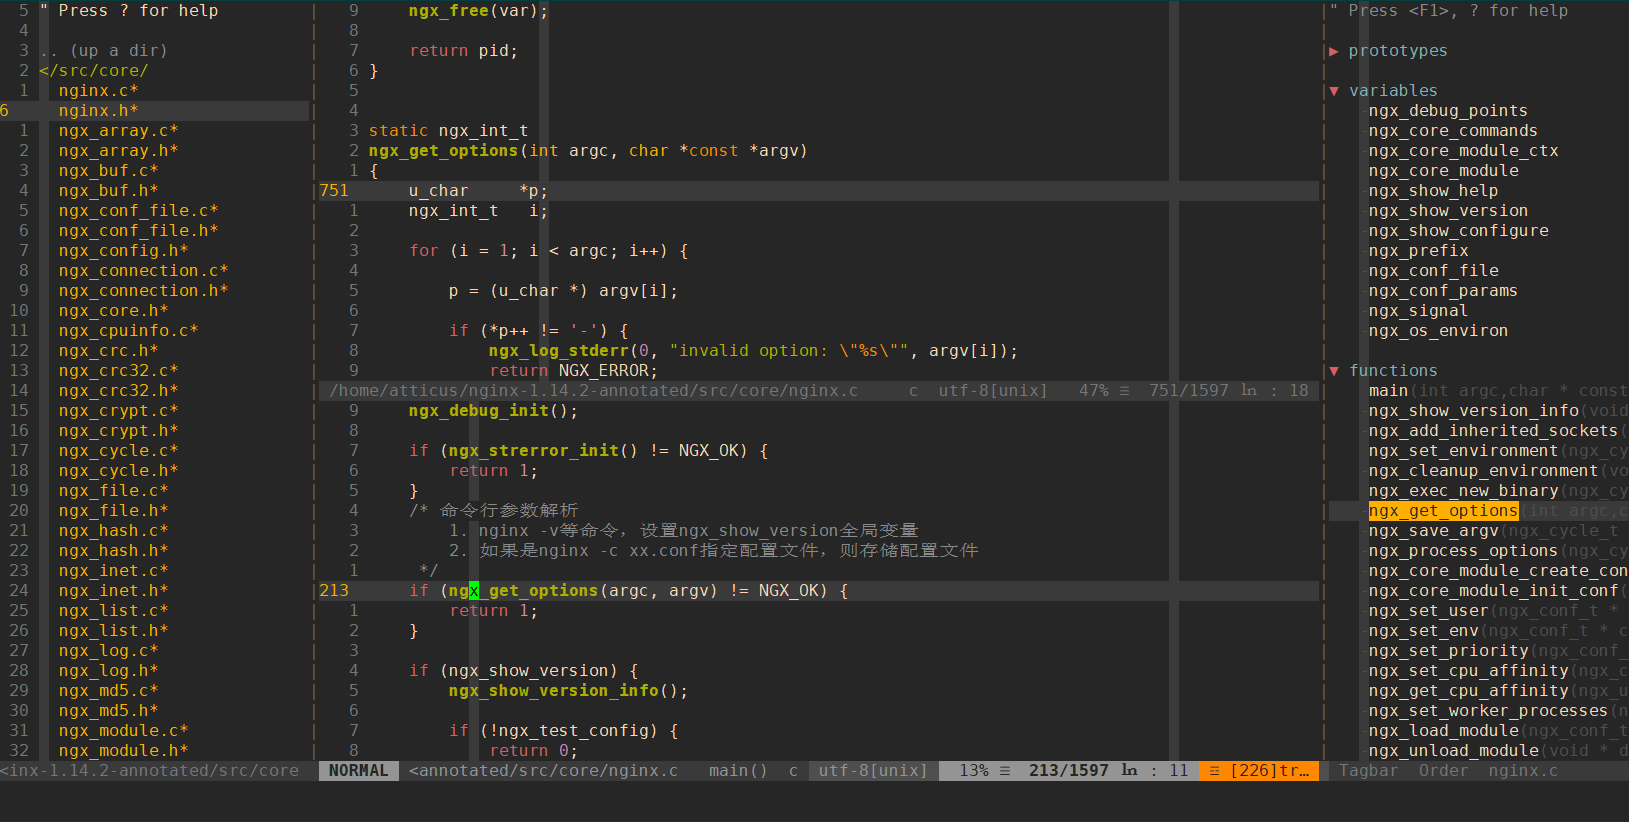Screen dimensions: 1629x822
Task: Click 213/1597 line position in statusline
Action: tap(1068, 771)
